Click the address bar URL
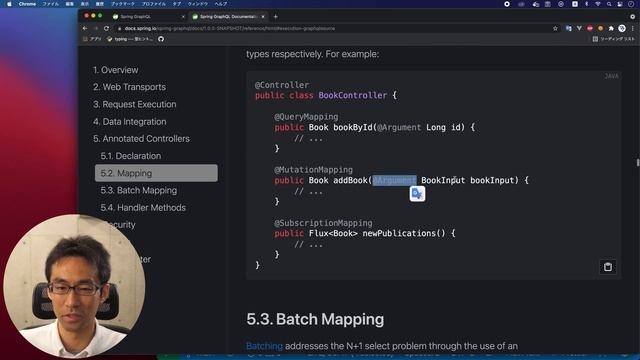 tap(230, 29)
